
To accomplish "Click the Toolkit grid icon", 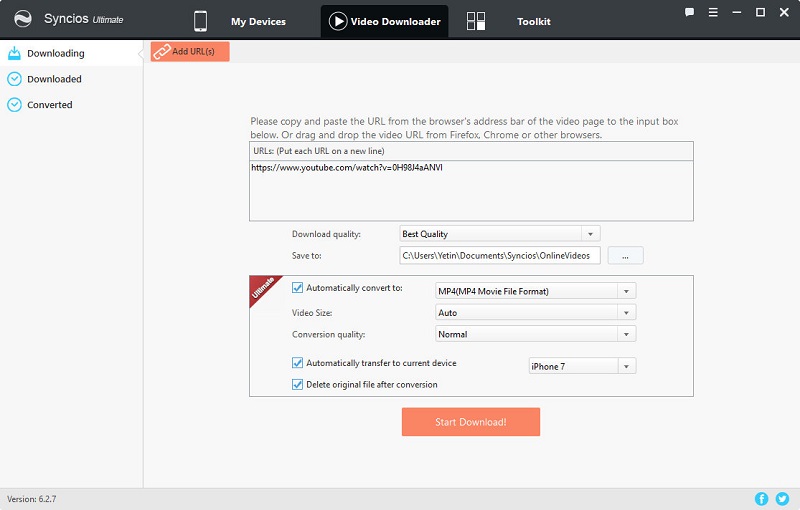I will [476, 21].
